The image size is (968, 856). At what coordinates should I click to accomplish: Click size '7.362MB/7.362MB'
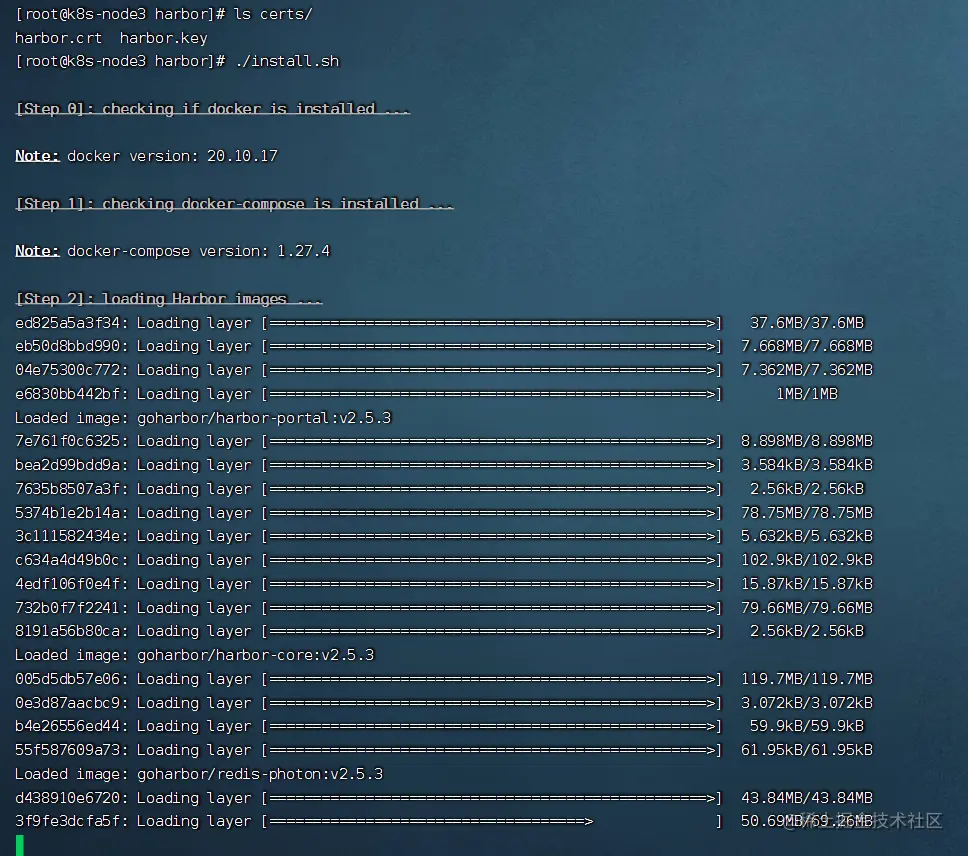click(807, 370)
